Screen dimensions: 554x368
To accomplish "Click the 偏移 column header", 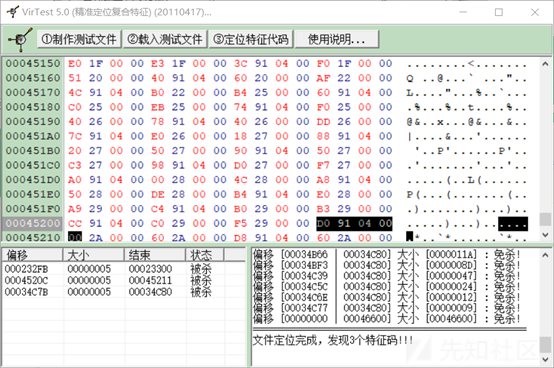I will click(x=33, y=255).
